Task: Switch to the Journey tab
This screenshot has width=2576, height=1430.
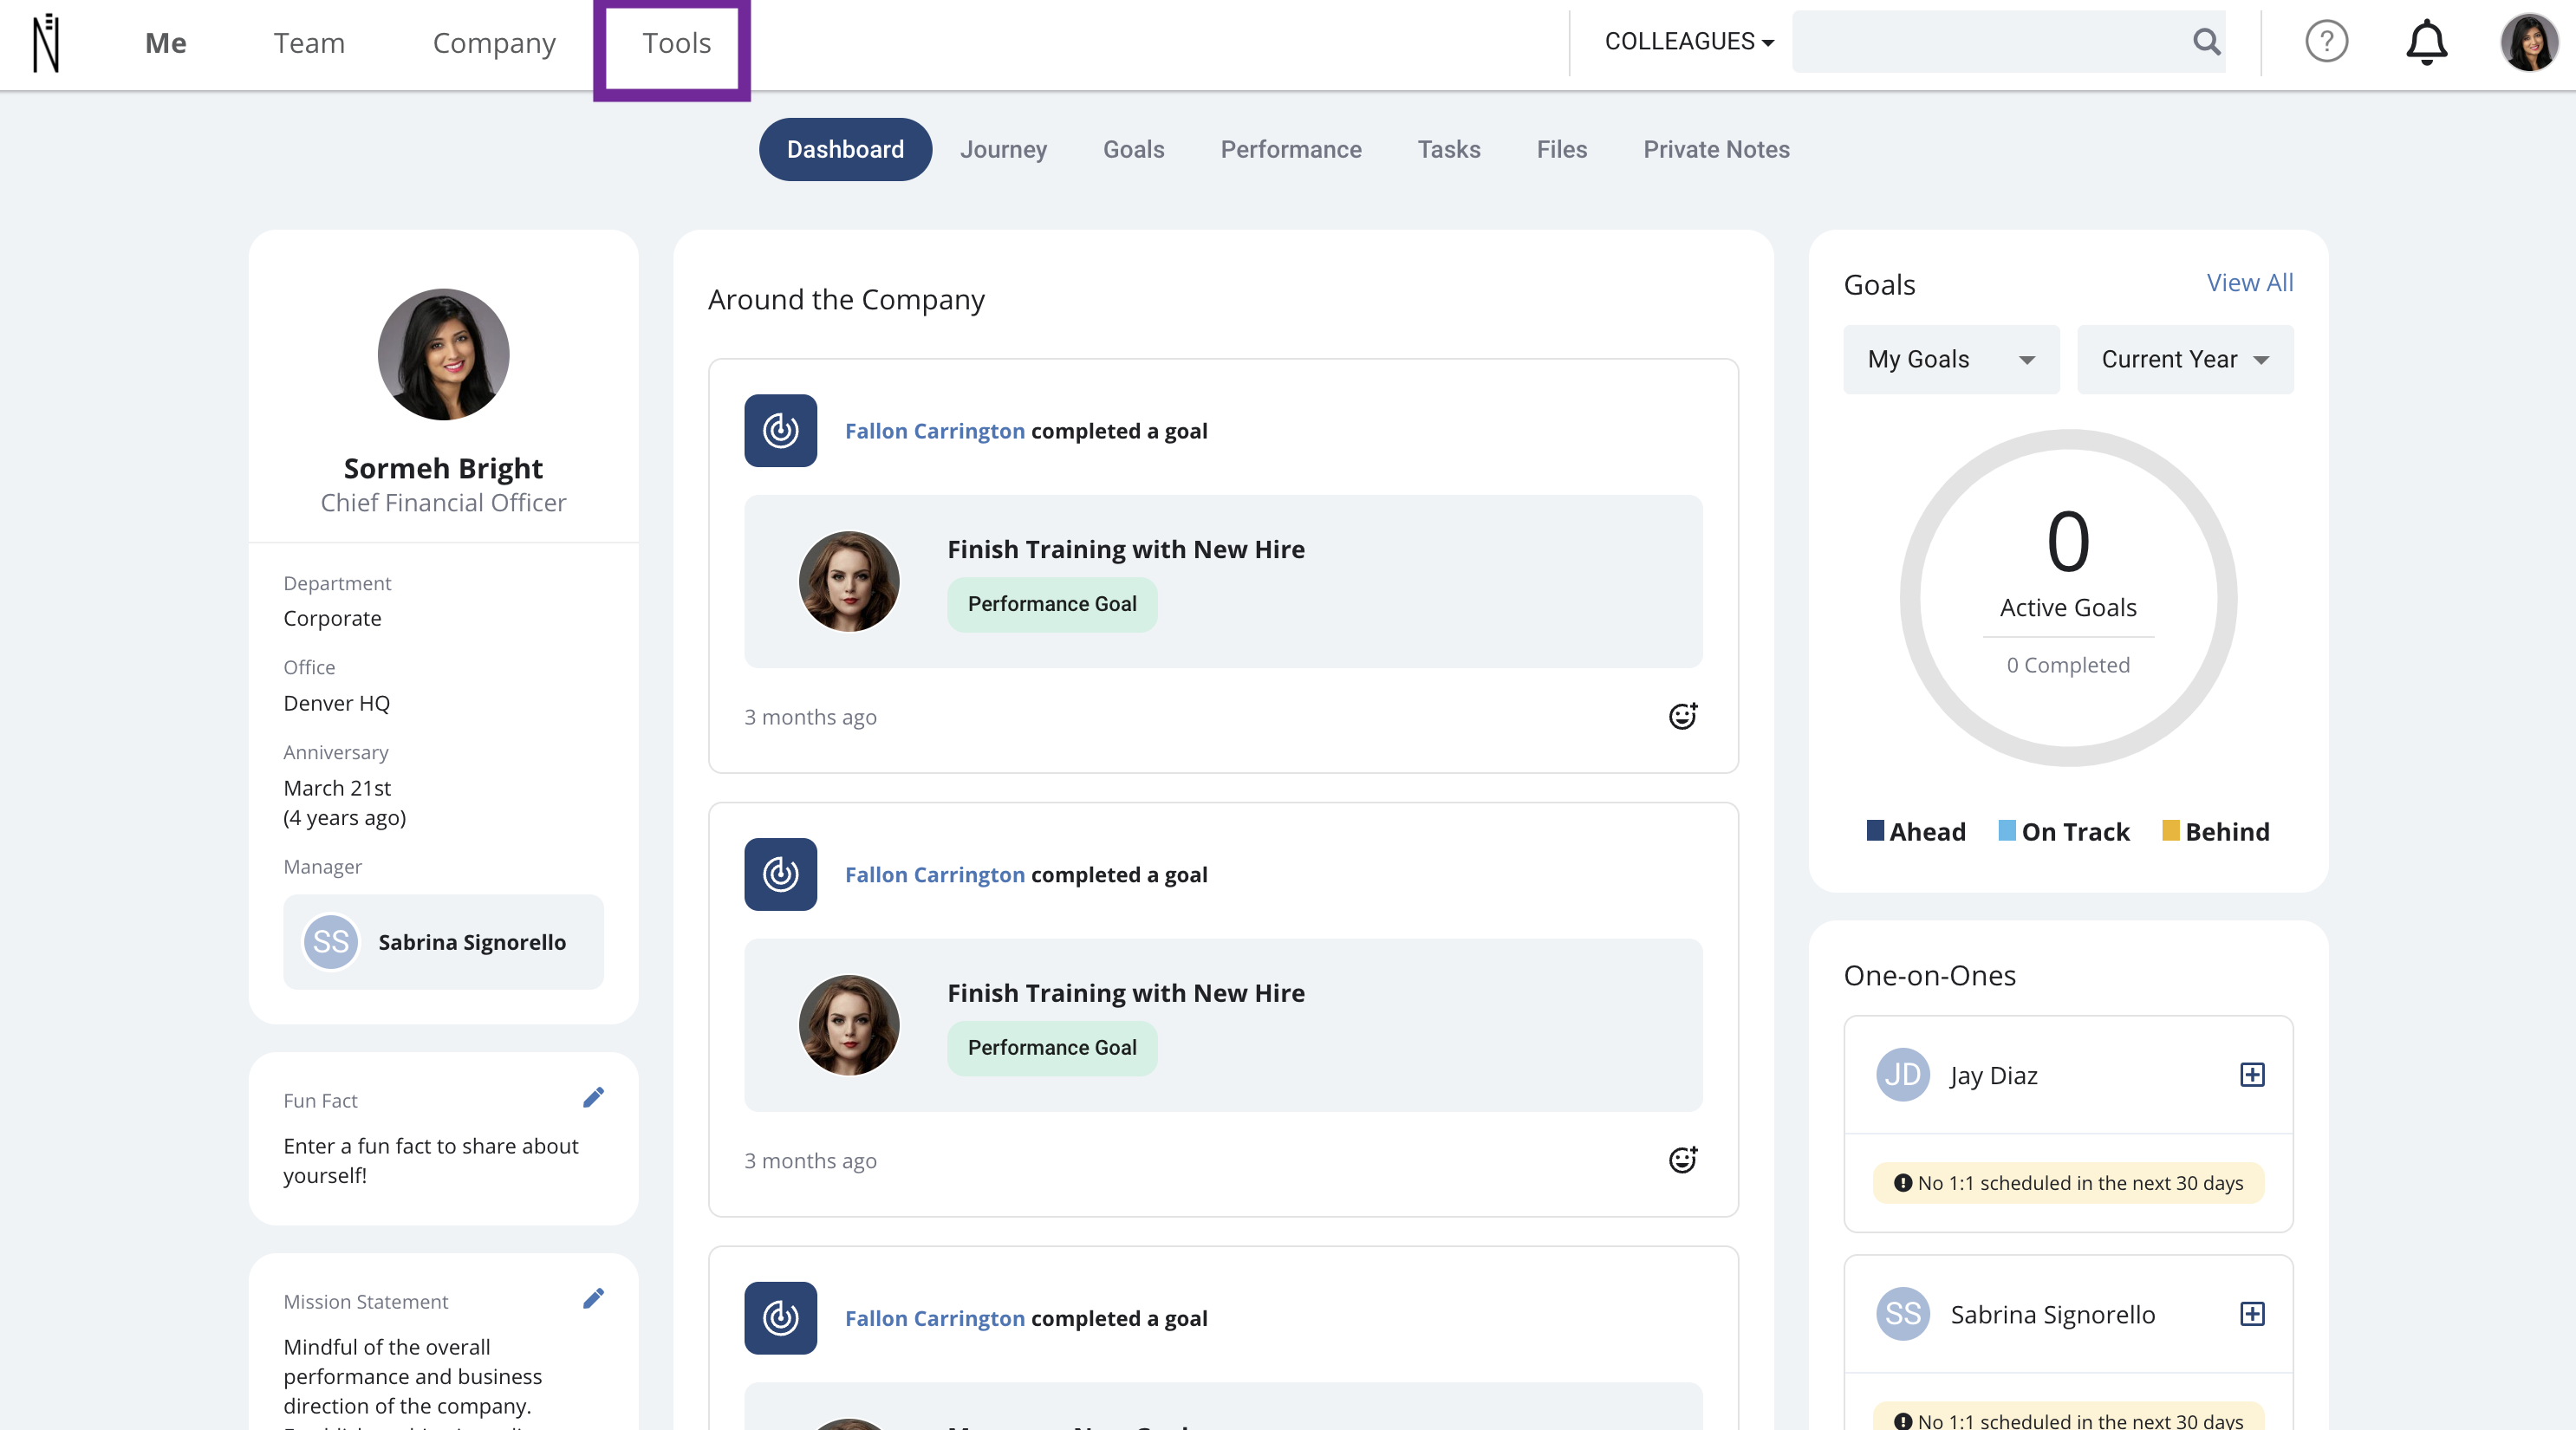Action: click(1003, 150)
